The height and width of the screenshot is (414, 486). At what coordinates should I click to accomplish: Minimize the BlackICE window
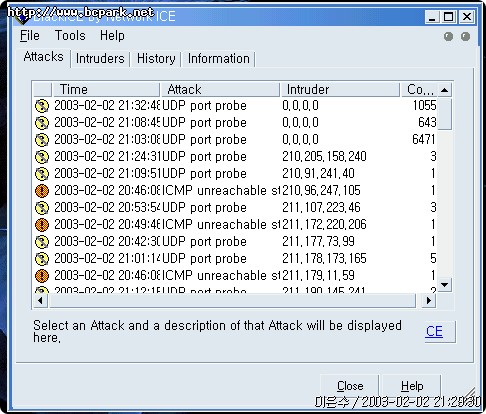coord(432,17)
